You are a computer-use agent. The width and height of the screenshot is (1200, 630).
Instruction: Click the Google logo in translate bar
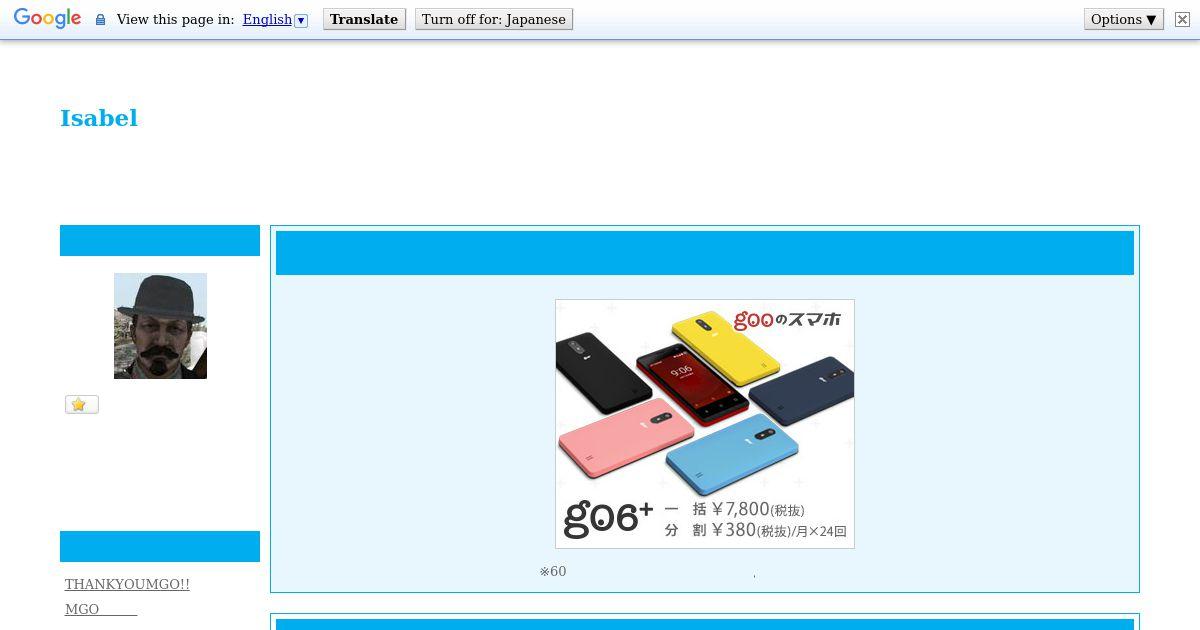tap(47, 19)
